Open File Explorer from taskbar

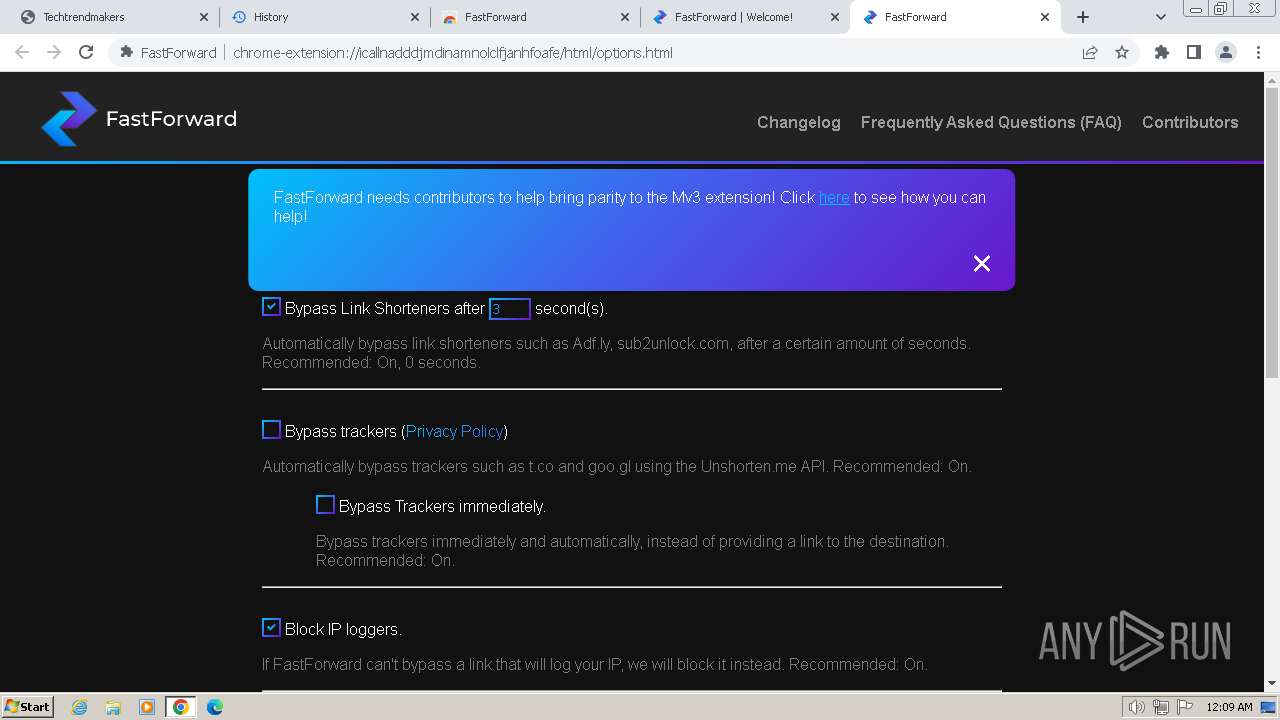pos(113,707)
